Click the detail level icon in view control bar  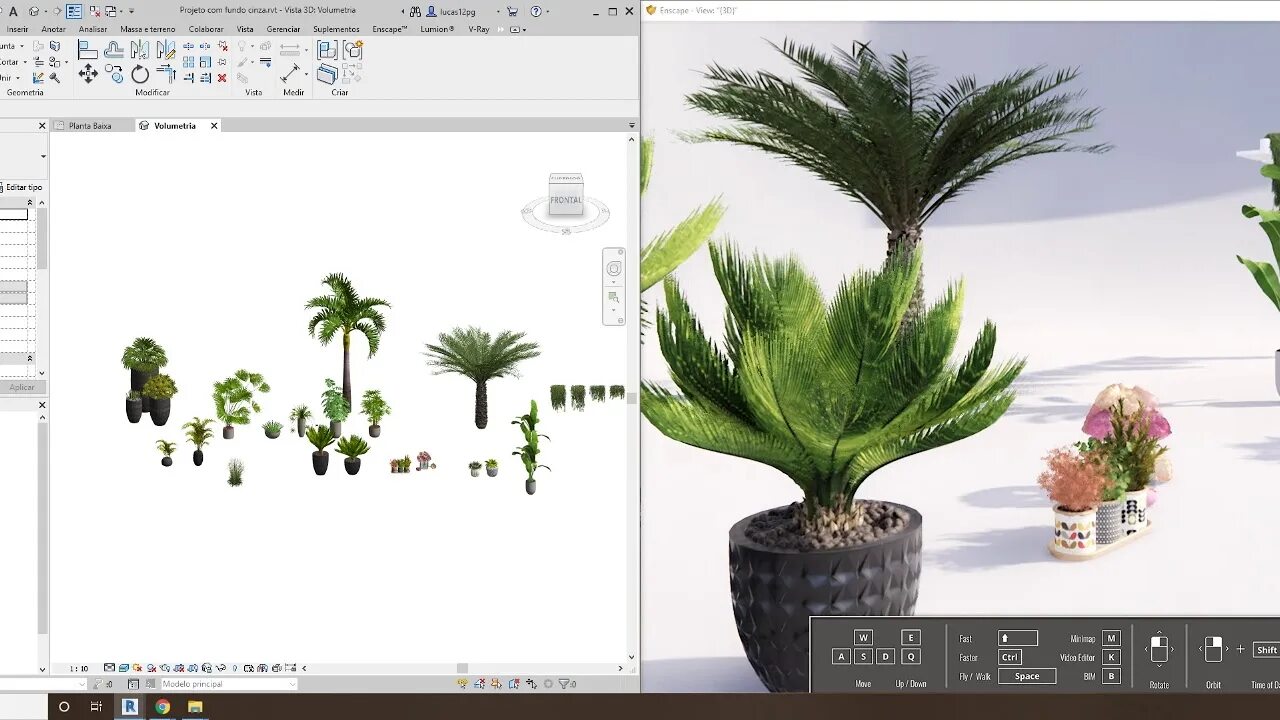pos(109,668)
